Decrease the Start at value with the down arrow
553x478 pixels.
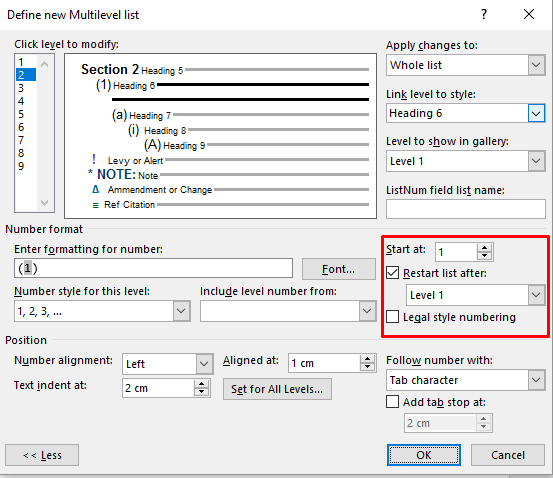coord(485,256)
